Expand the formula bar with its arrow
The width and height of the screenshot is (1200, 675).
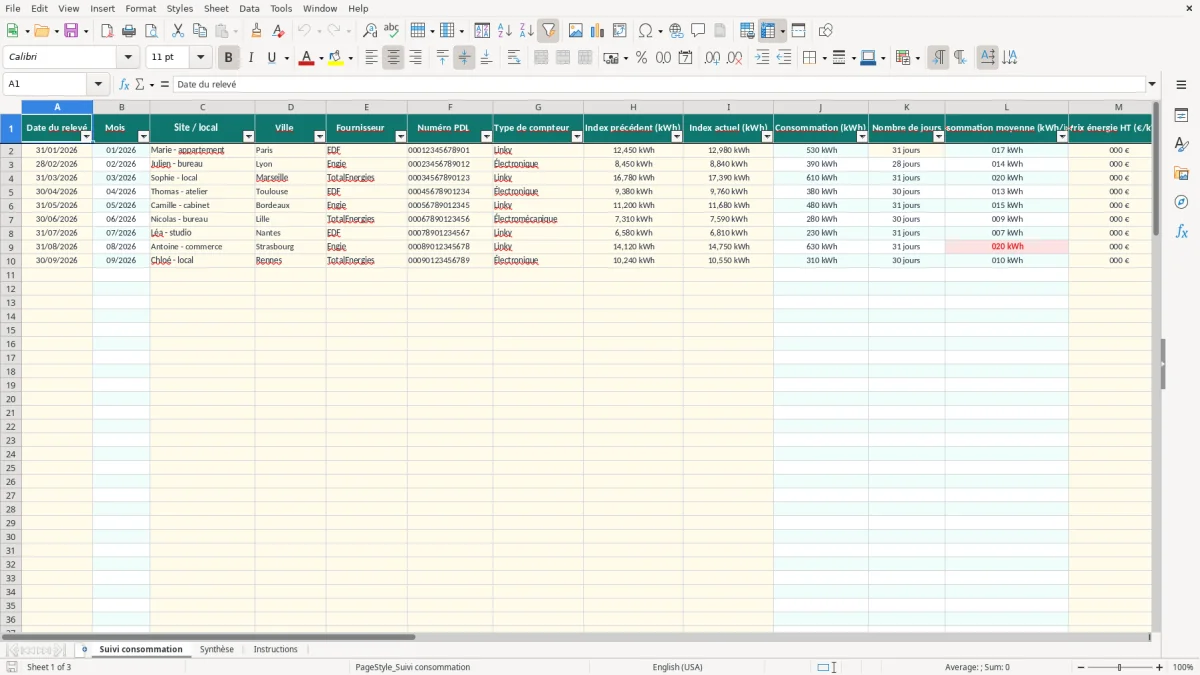(x=1152, y=85)
